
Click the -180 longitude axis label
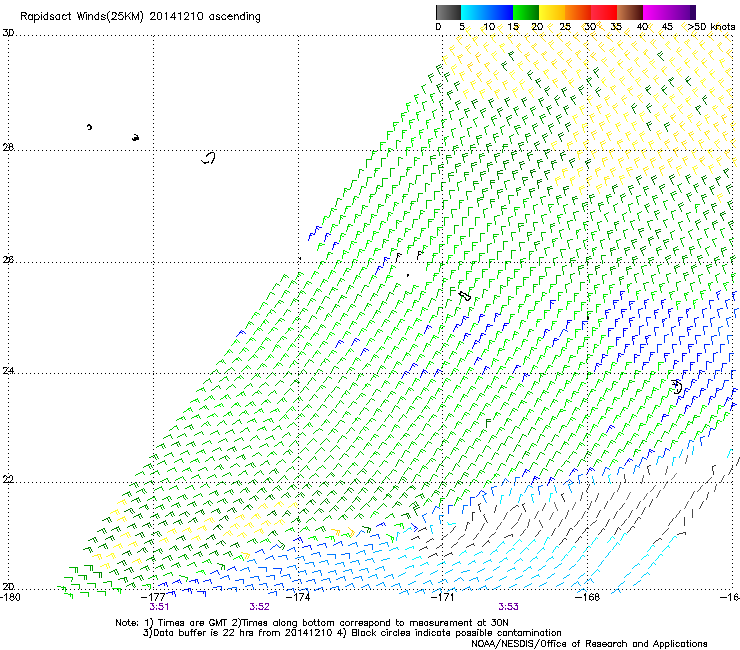(10, 597)
